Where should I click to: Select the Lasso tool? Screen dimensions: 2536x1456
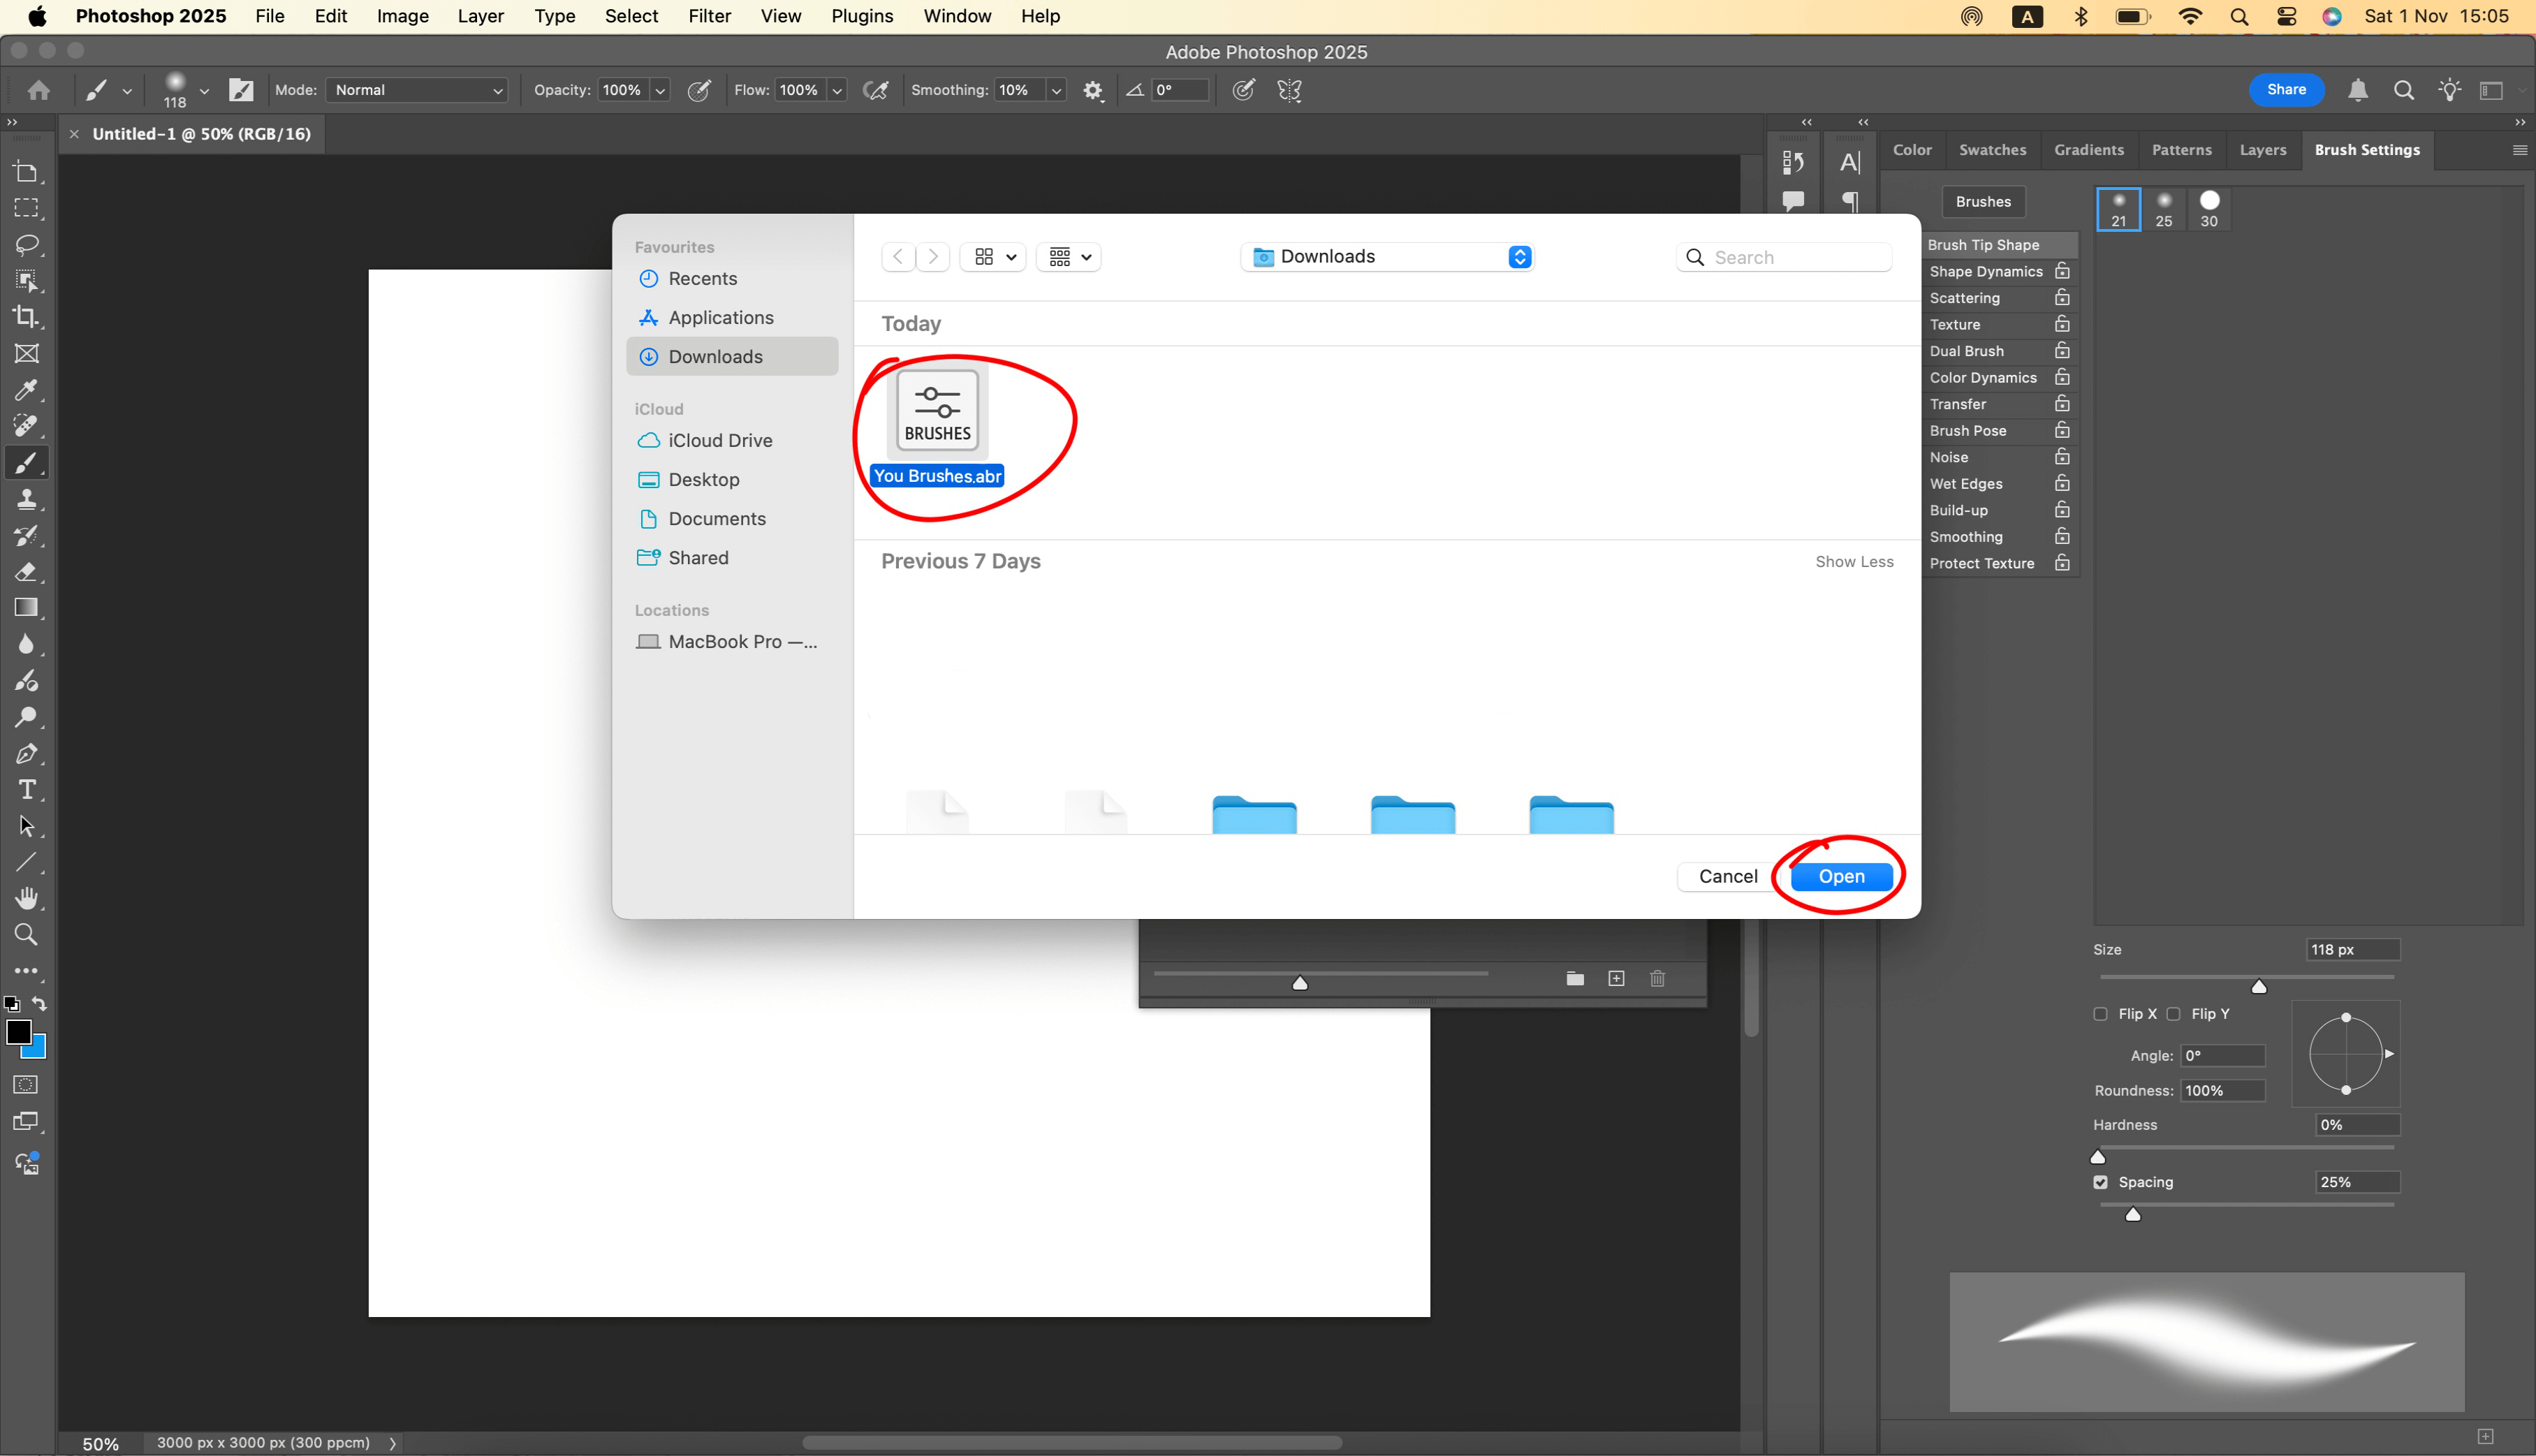(26, 245)
